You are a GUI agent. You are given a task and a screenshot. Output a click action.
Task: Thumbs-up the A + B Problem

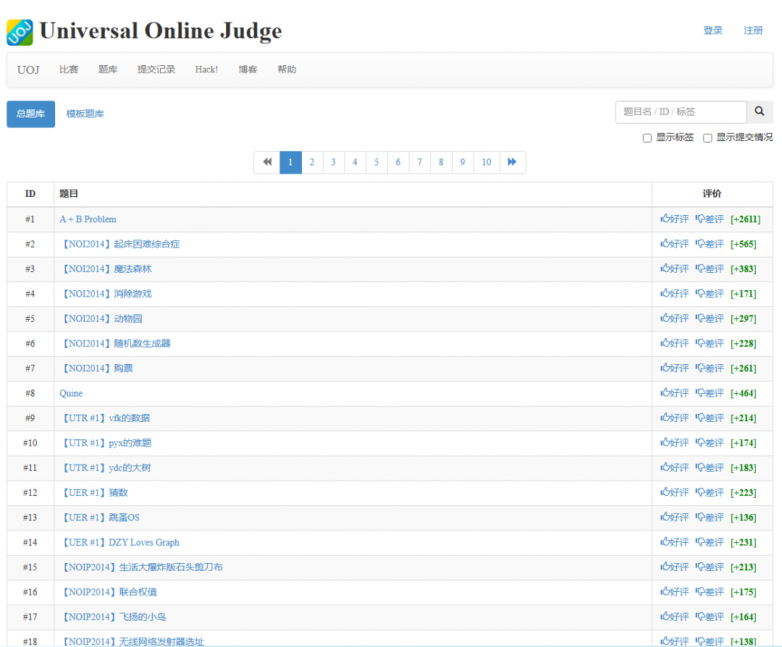[674, 219]
